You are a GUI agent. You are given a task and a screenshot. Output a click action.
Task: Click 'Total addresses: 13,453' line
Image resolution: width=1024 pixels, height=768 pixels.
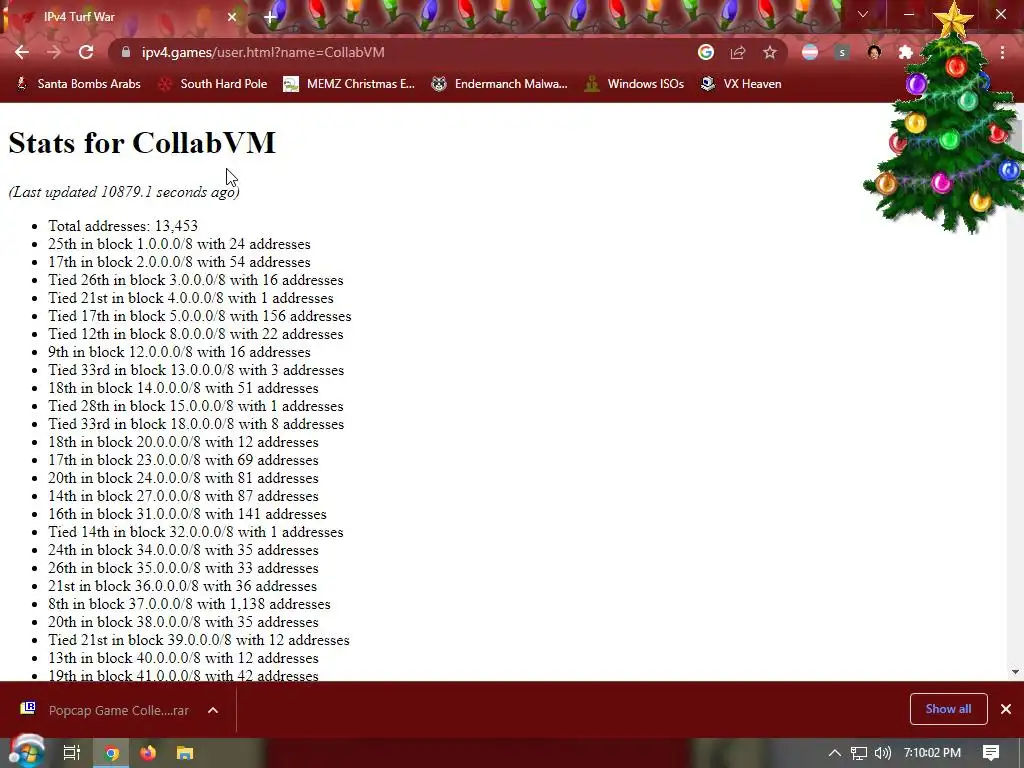[x=123, y=226]
